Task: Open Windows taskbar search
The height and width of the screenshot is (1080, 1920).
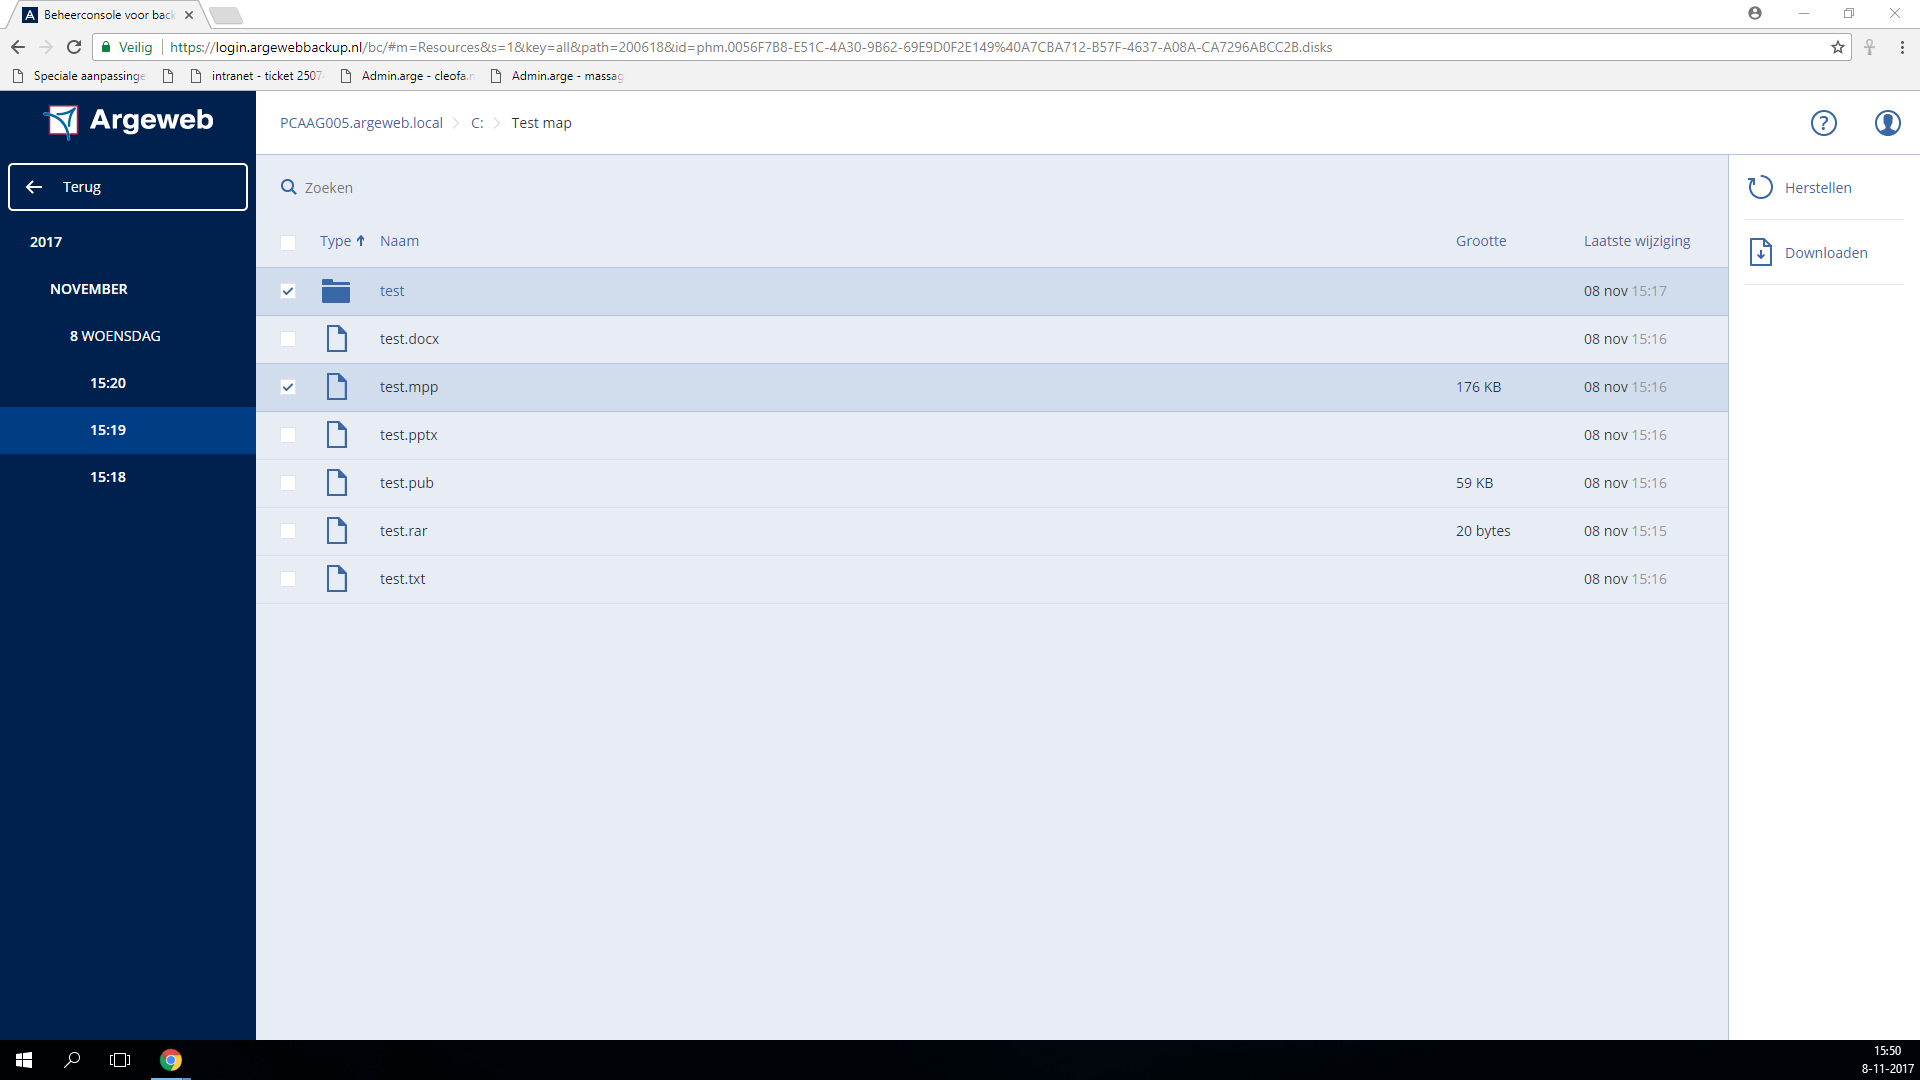Action: [x=72, y=1060]
